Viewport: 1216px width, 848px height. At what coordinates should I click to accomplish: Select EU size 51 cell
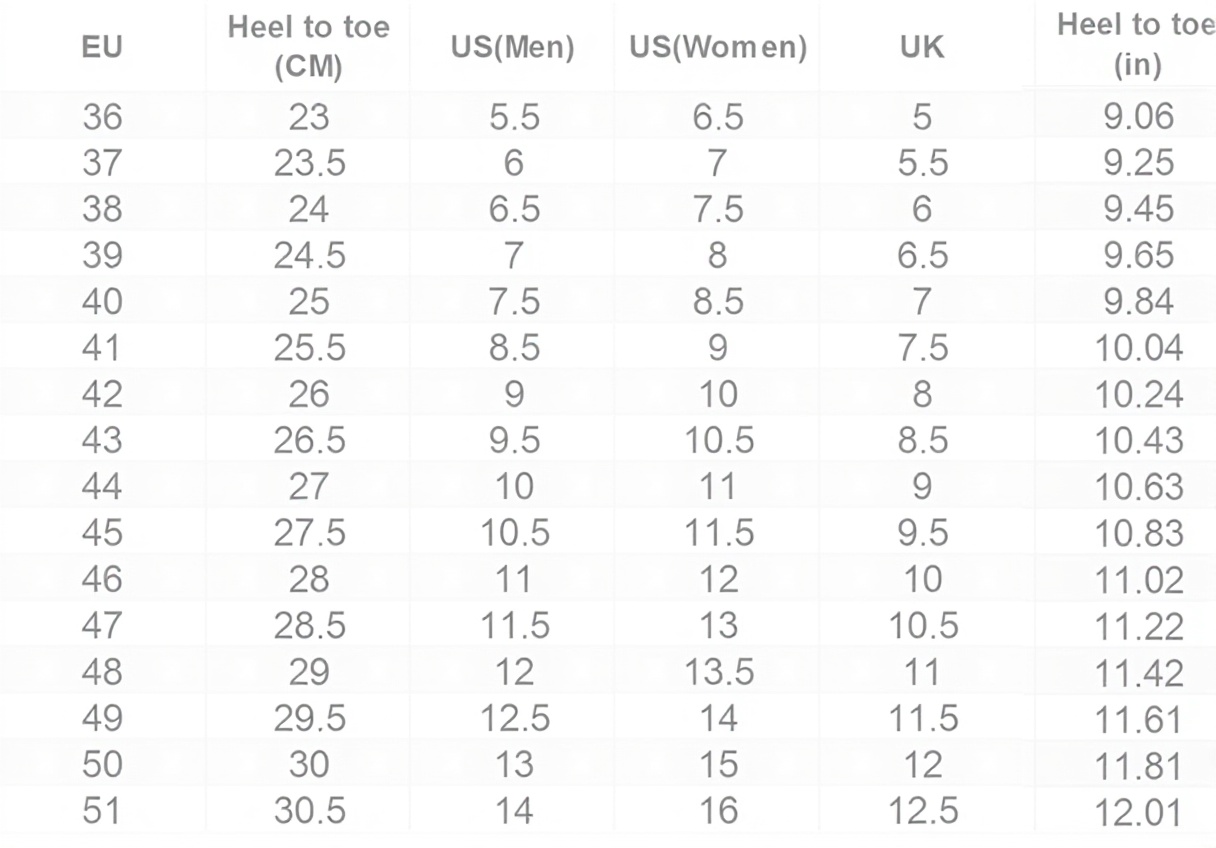(101, 810)
